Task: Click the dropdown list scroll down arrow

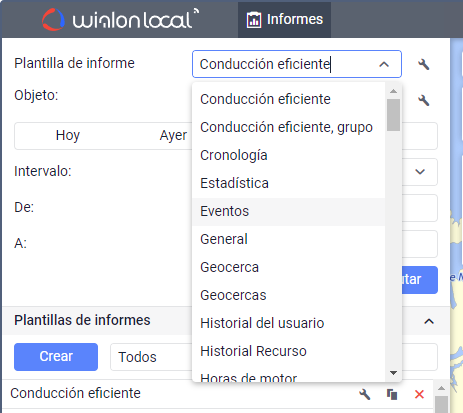Action: (x=393, y=373)
